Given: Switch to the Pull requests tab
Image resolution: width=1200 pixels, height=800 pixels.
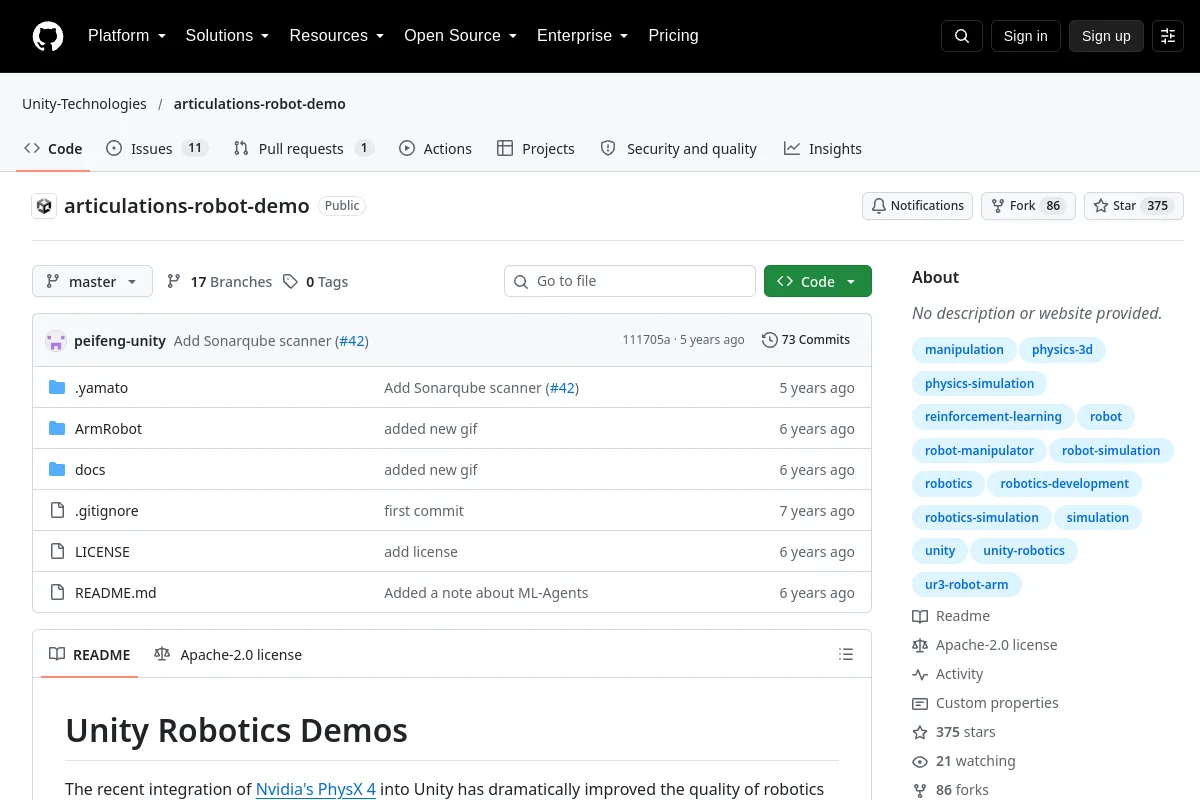Looking at the screenshot, I should click(x=303, y=148).
